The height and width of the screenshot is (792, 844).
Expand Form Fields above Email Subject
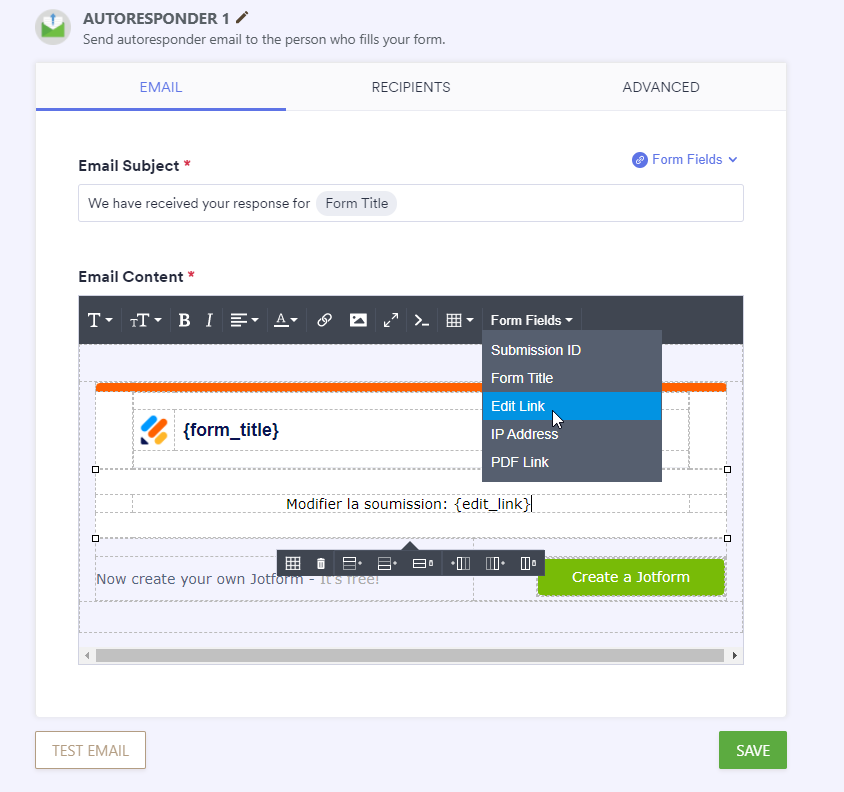point(685,160)
